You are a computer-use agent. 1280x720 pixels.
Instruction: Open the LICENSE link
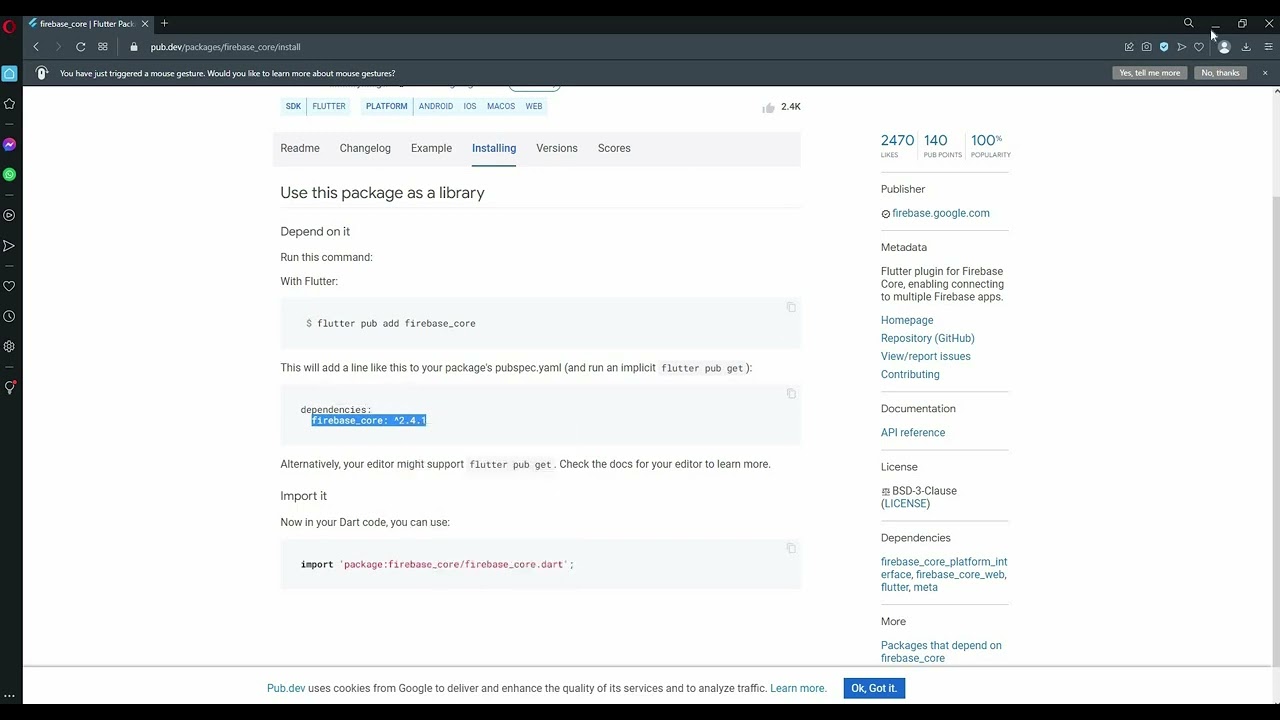click(906, 504)
